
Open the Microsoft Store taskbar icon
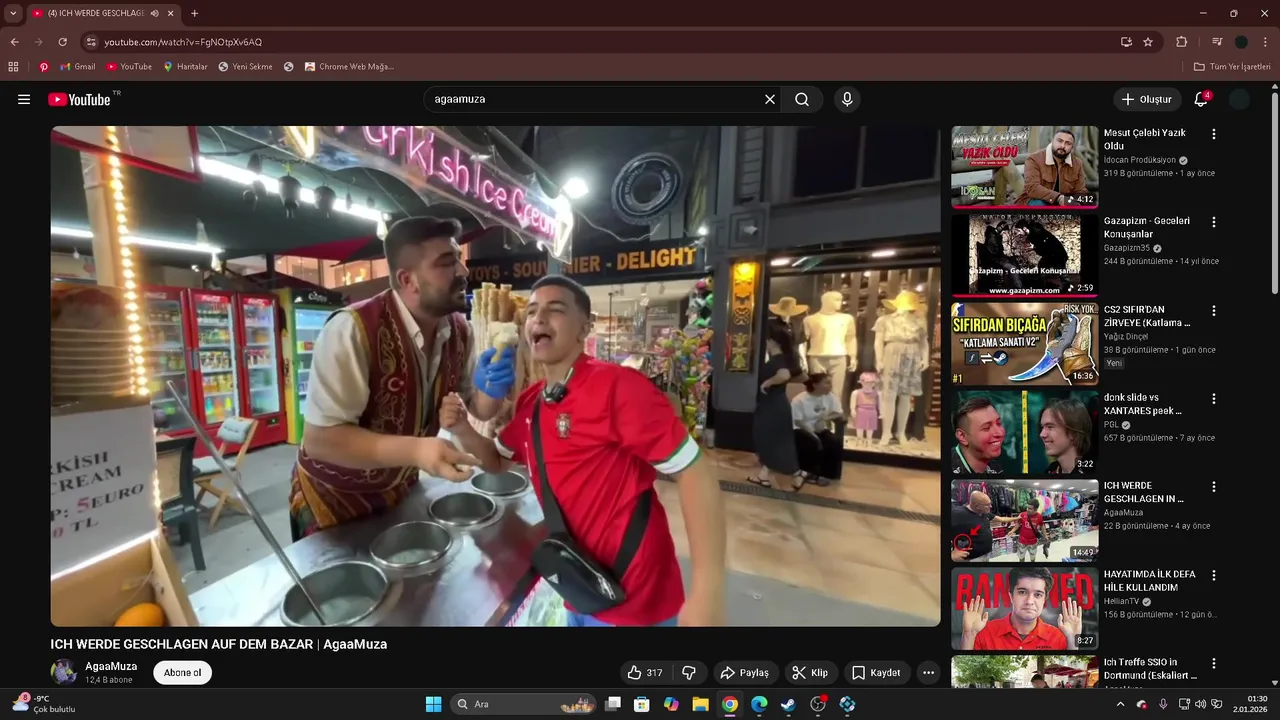(642, 704)
